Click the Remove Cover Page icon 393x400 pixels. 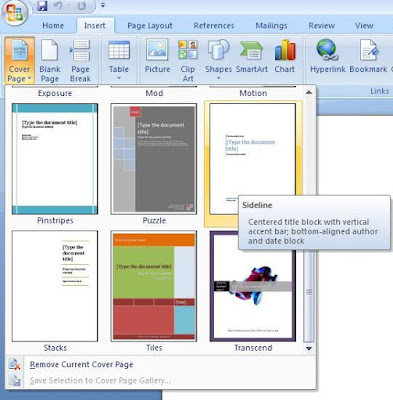(x=15, y=364)
